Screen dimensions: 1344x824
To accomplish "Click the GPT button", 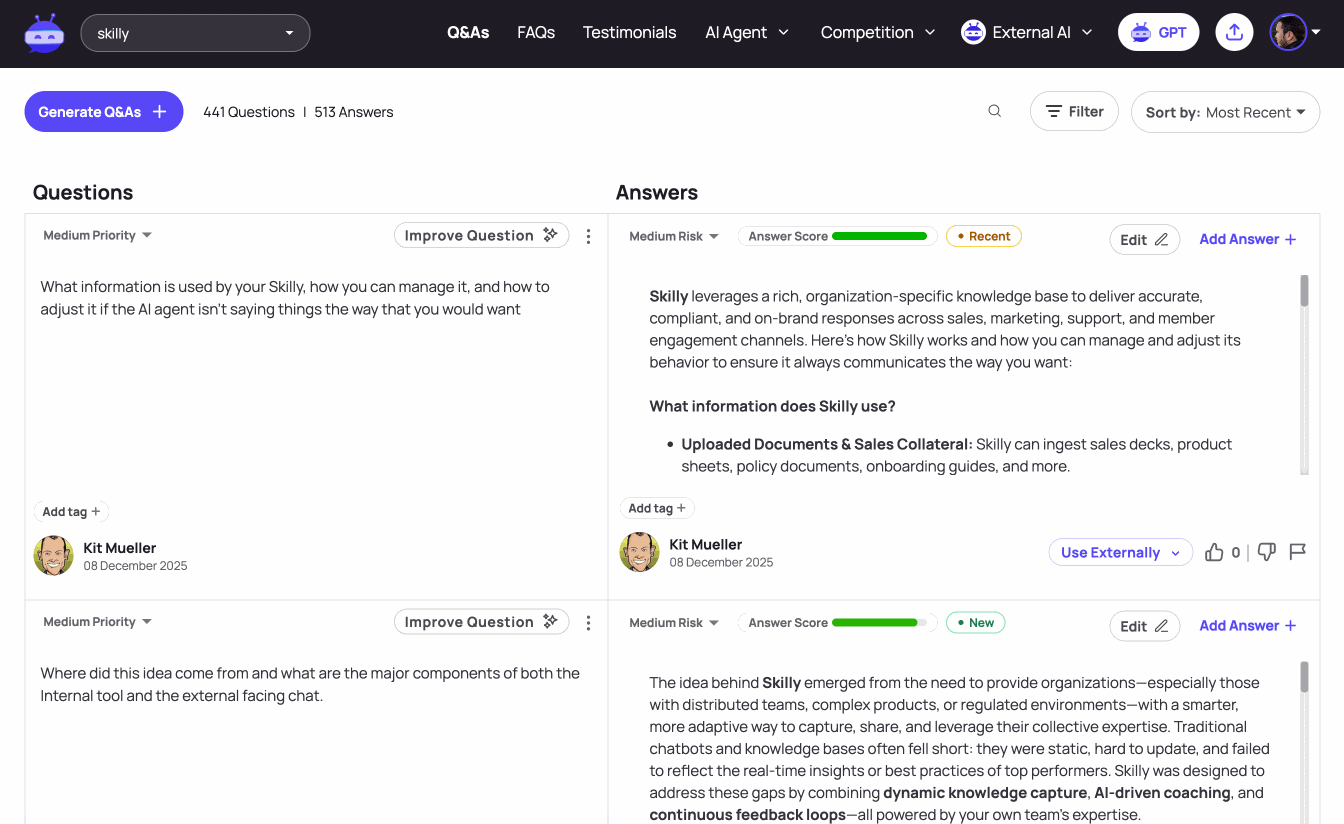I will pos(1159,33).
